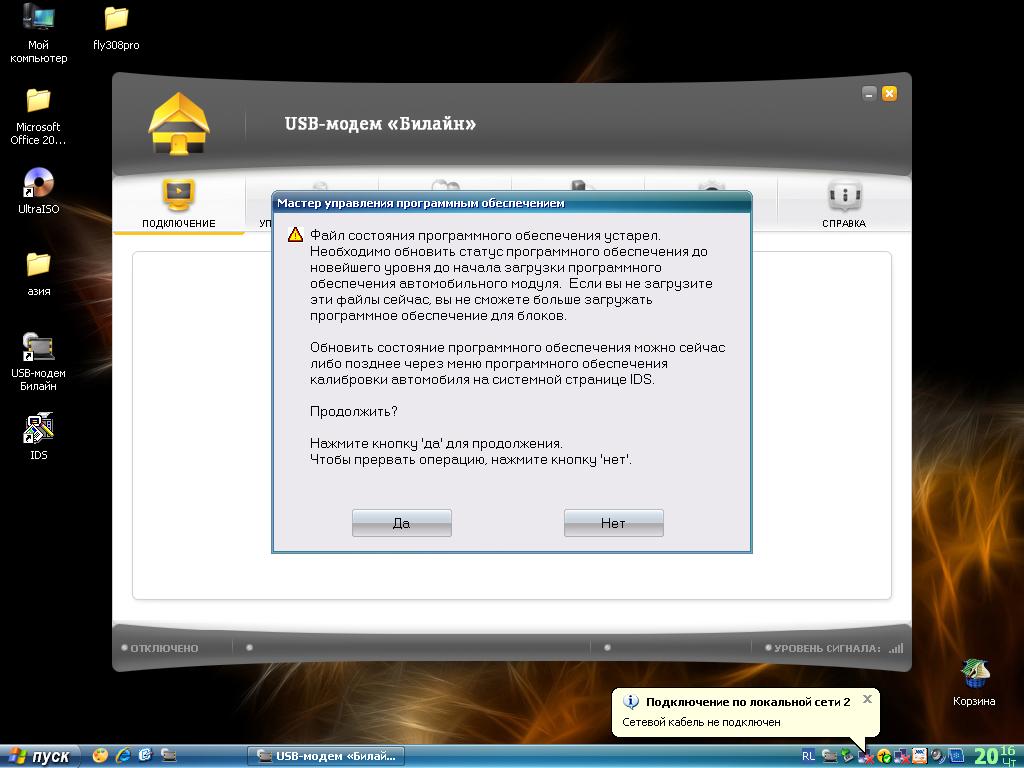Click the orange-framed tray icon left of the speaker
1024x768 pixels.
920,756
